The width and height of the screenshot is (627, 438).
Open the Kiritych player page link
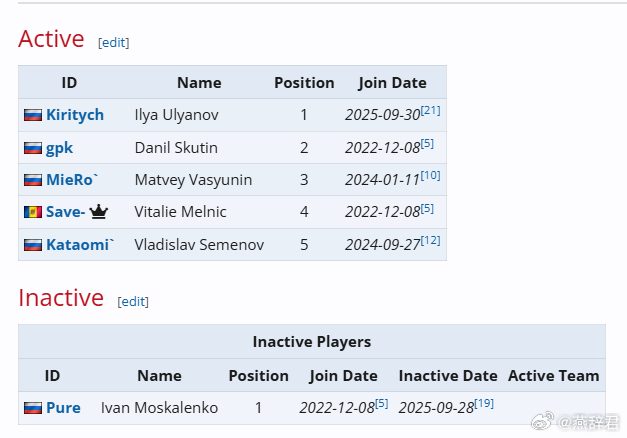click(x=75, y=115)
